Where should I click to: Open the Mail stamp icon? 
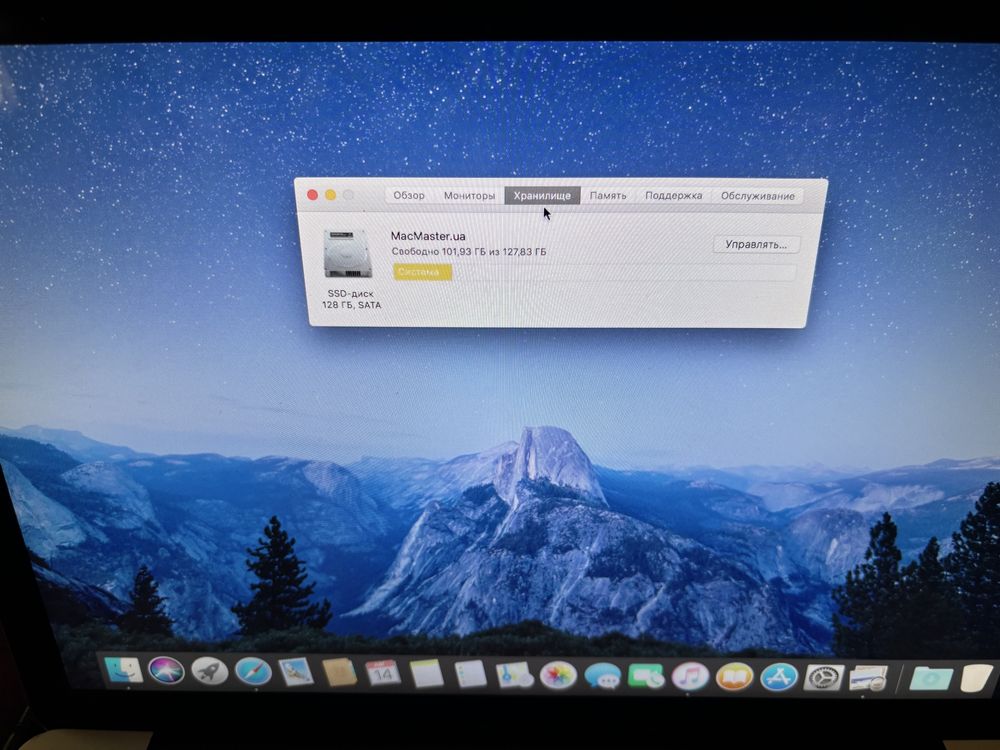(297, 673)
